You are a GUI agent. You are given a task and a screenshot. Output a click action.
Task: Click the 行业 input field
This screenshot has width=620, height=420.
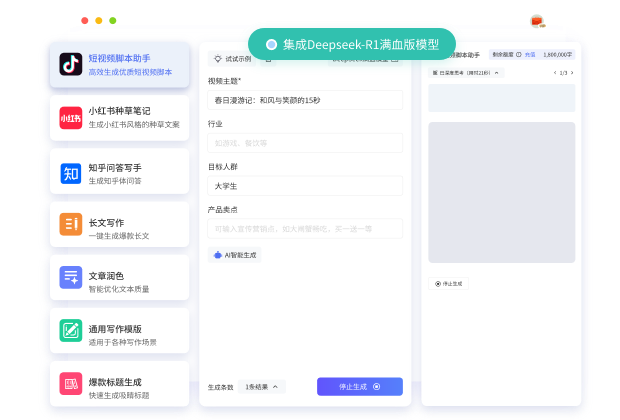click(305, 143)
